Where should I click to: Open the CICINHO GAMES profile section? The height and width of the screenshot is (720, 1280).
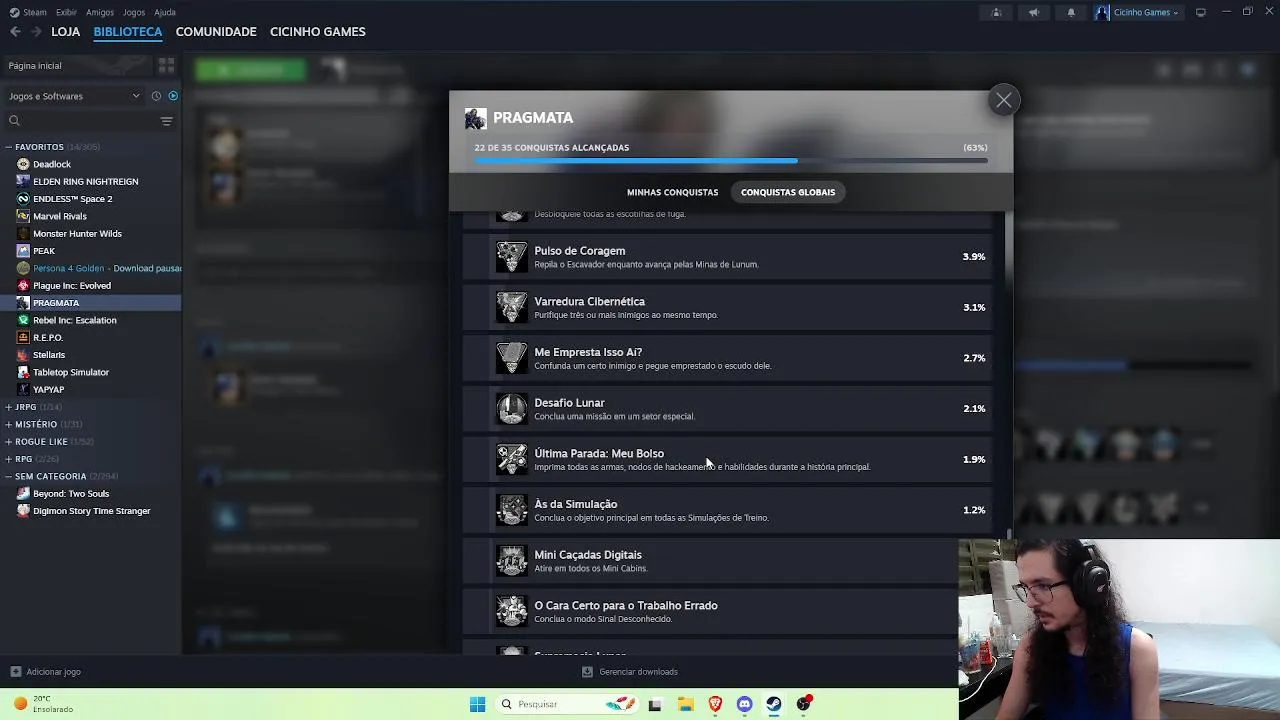pos(317,32)
